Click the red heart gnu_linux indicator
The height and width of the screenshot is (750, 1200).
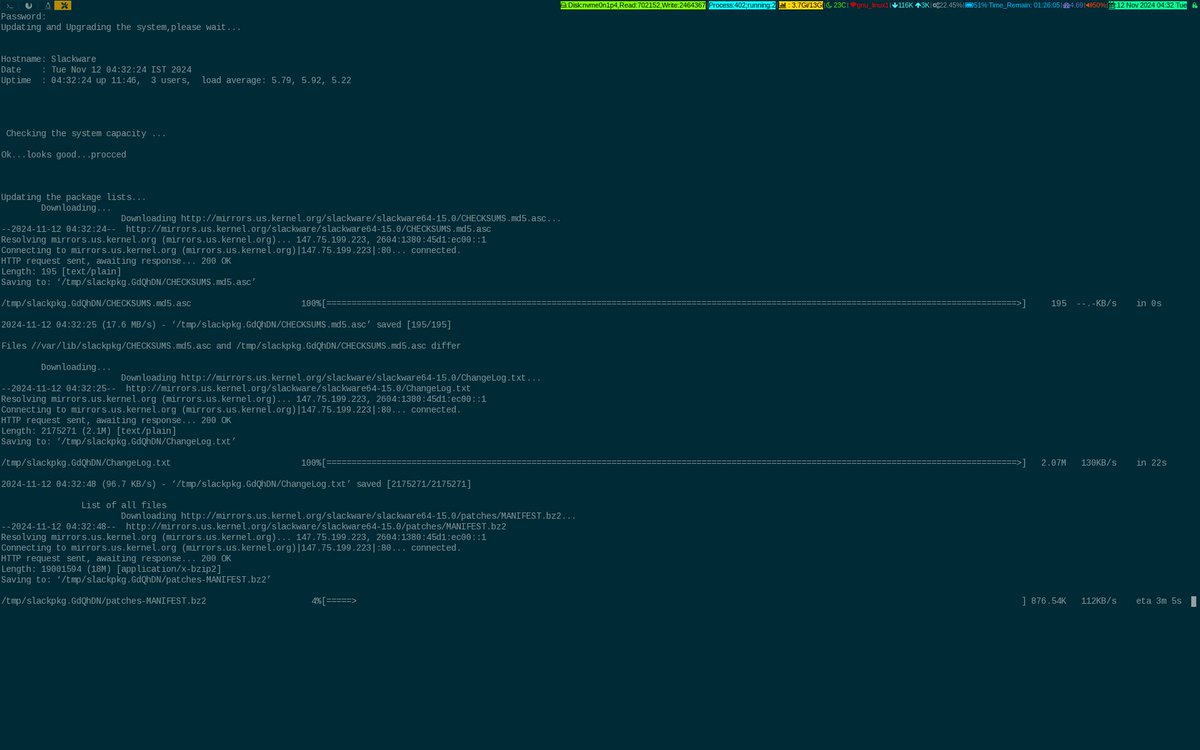869,5
